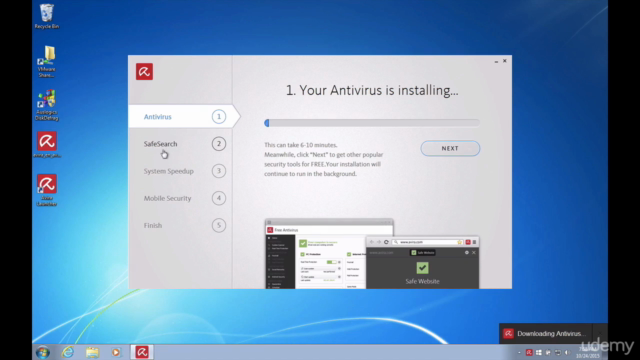Click the 'This can take 6-10 minutes' text
The width and height of the screenshot is (640, 360).
tap(301, 145)
